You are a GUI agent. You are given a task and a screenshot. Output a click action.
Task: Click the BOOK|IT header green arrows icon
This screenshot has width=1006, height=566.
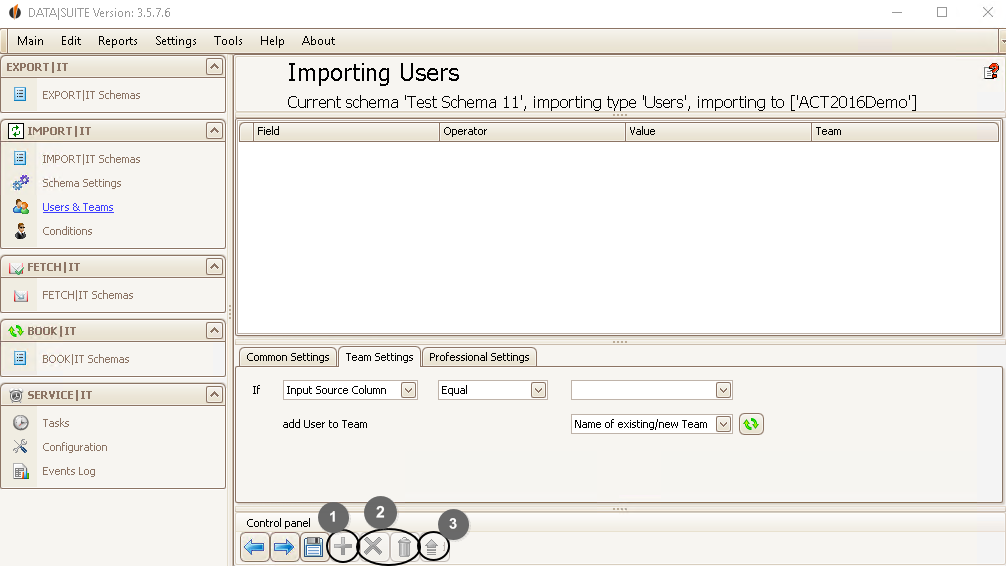point(16,331)
